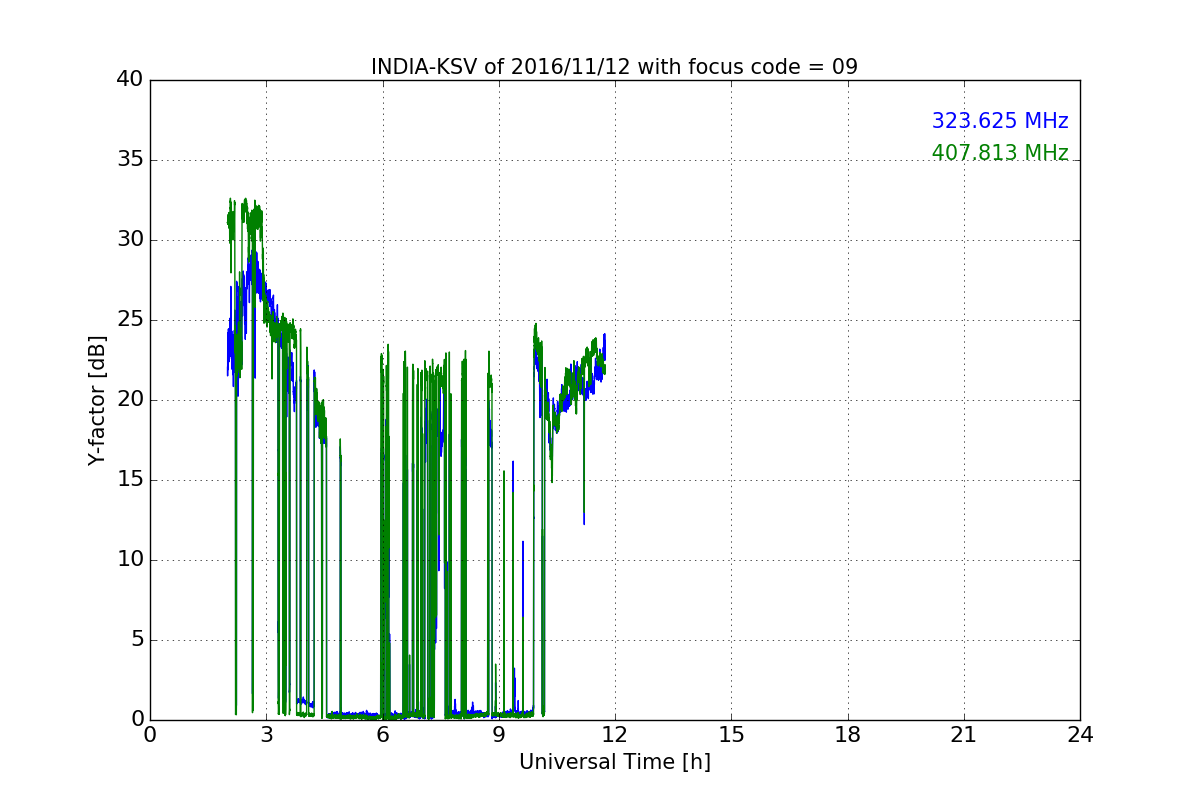1200x800 pixels.
Task: Click the x-axis tick label 24
Action: 1080,734
